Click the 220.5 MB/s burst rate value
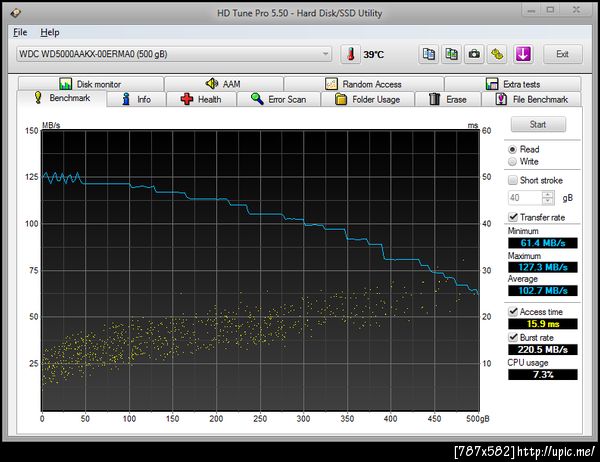 tap(543, 349)
